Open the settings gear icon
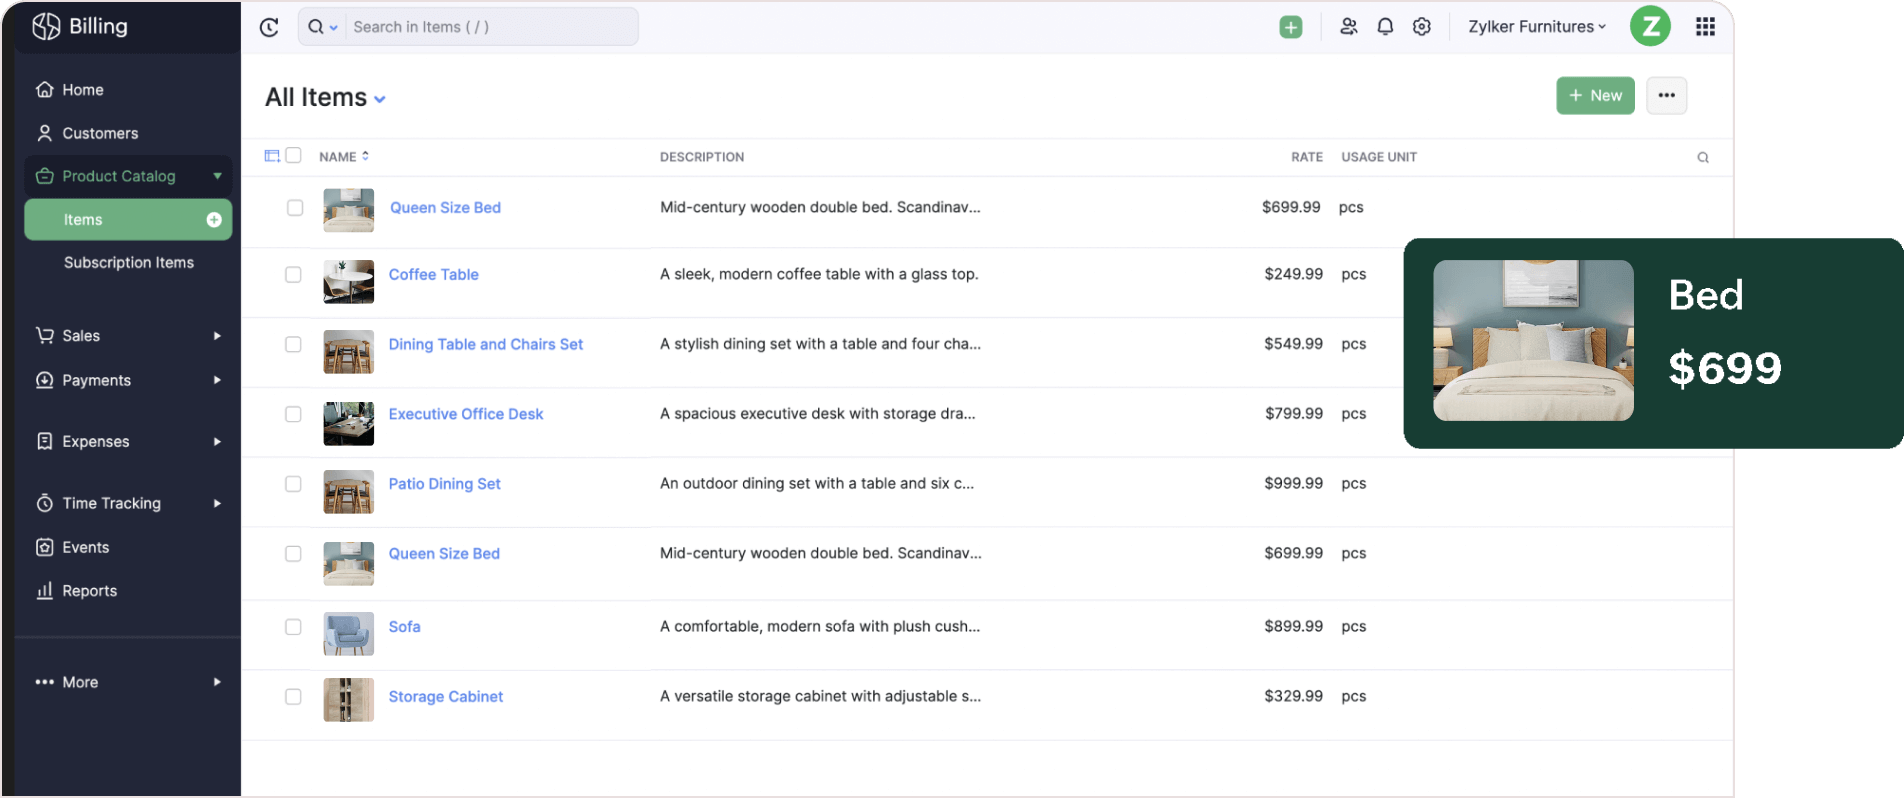This screenshot has height=798, width=1904. (1421, 27)
